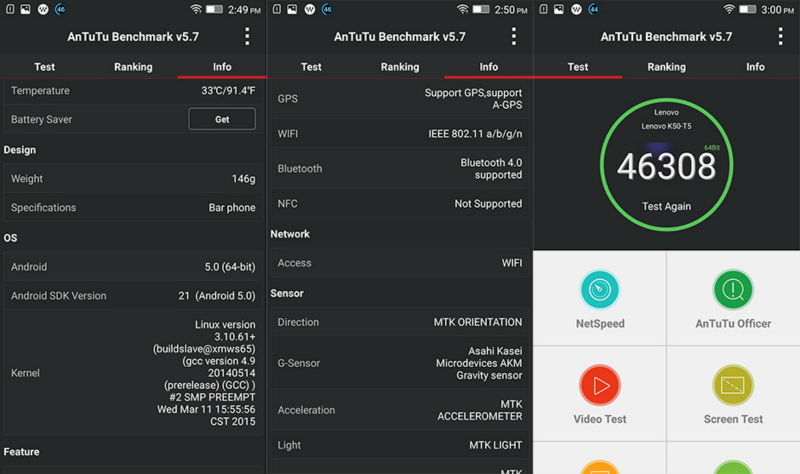This screenshot has width=800, height=474.
Task: Select the WIFI IEEE 802.11 a/b/g/n row
Action: [x=400, y=134]
